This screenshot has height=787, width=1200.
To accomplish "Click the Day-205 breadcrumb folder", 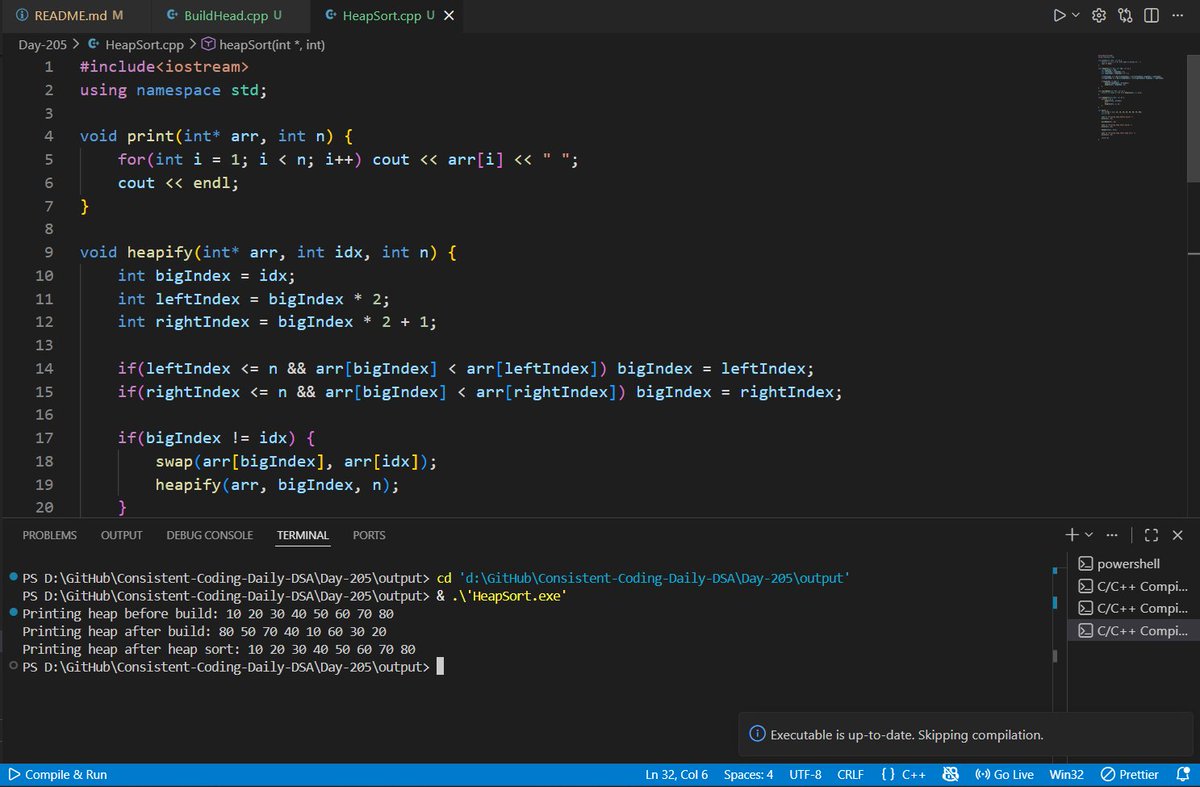I will [42, 44].
